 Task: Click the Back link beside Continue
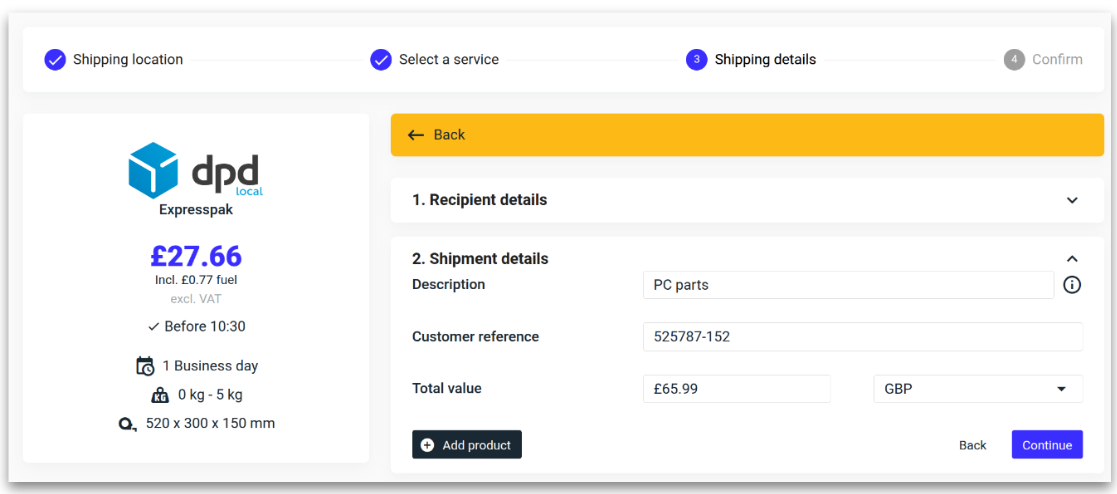(x=972, y=445)
